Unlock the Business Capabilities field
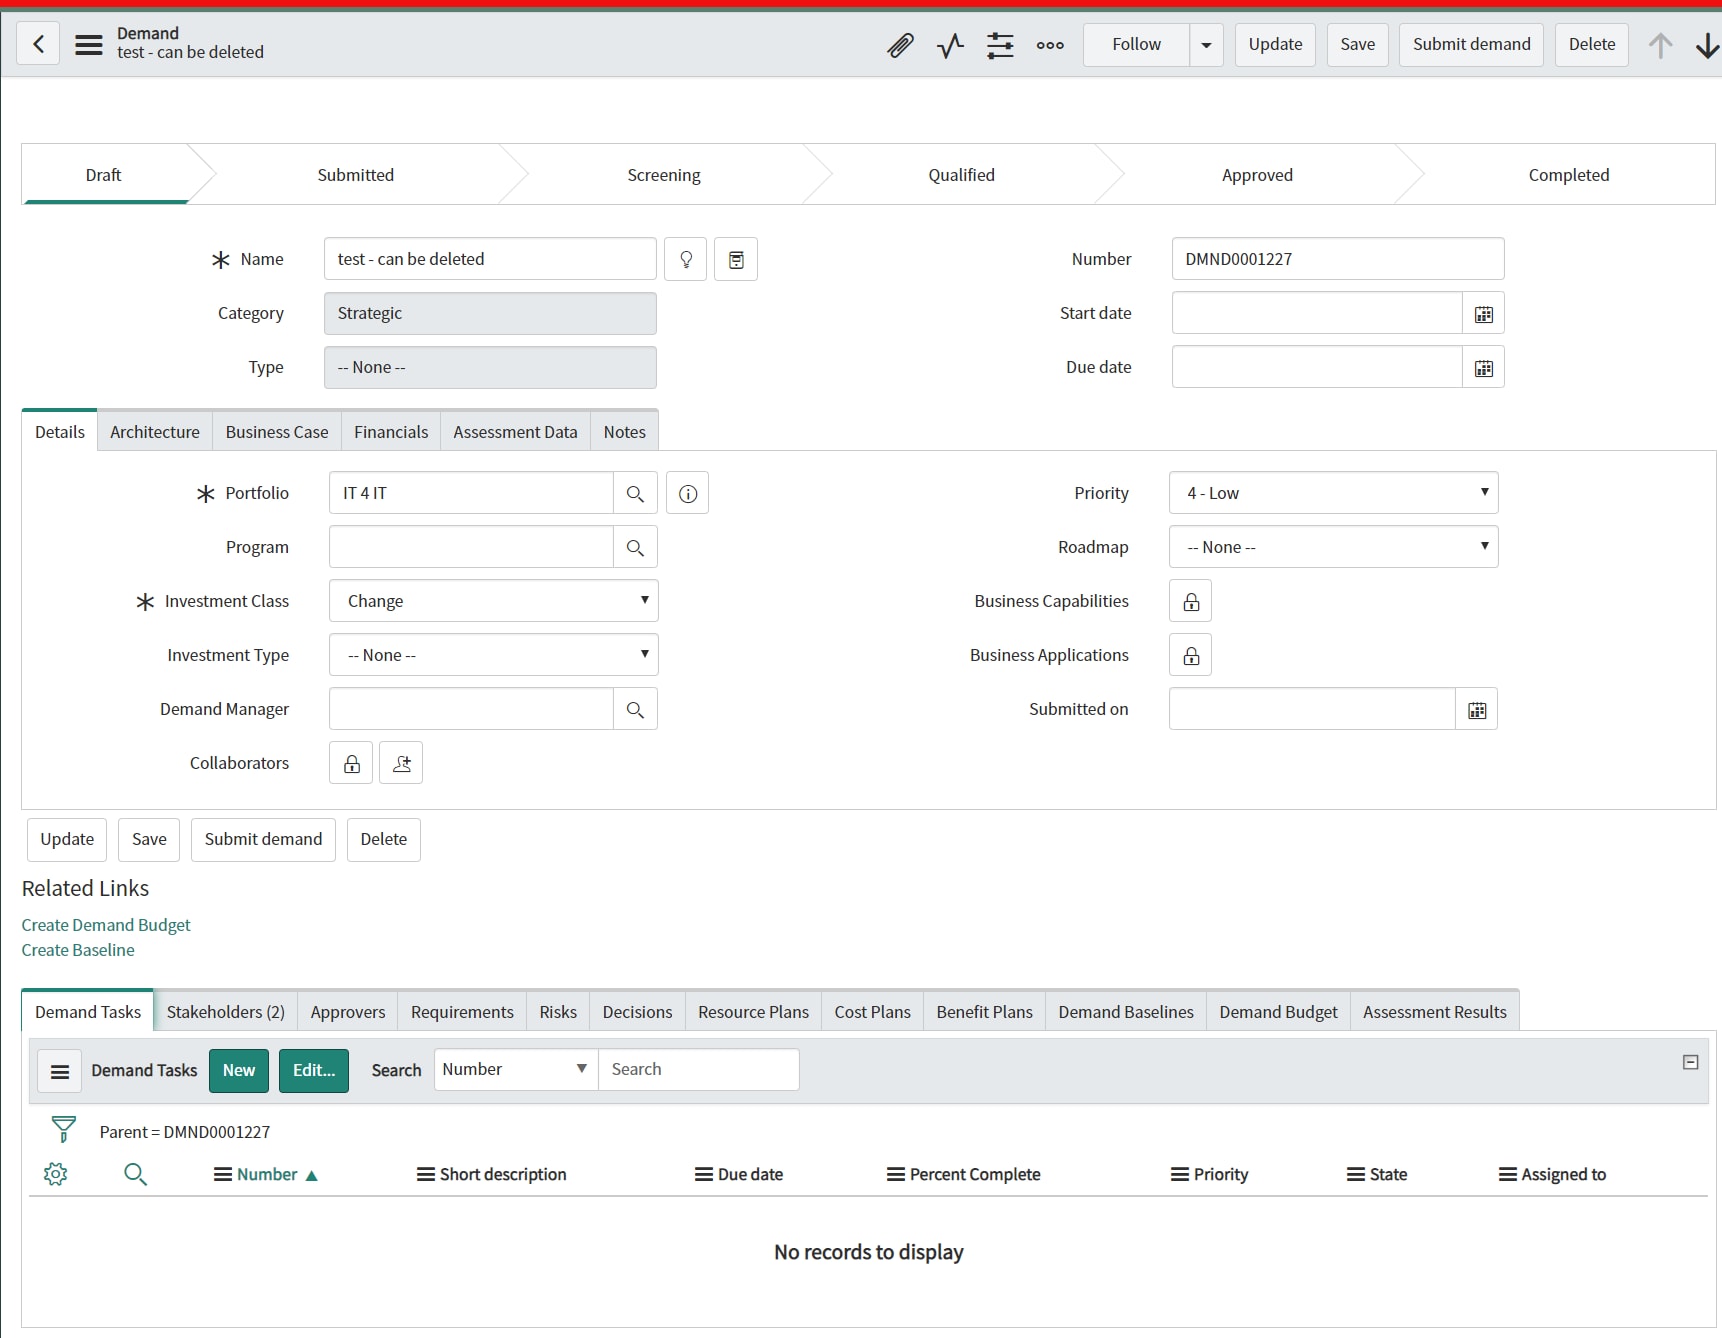Viewport: 1722px width, 1338px height. (1190, 600)
